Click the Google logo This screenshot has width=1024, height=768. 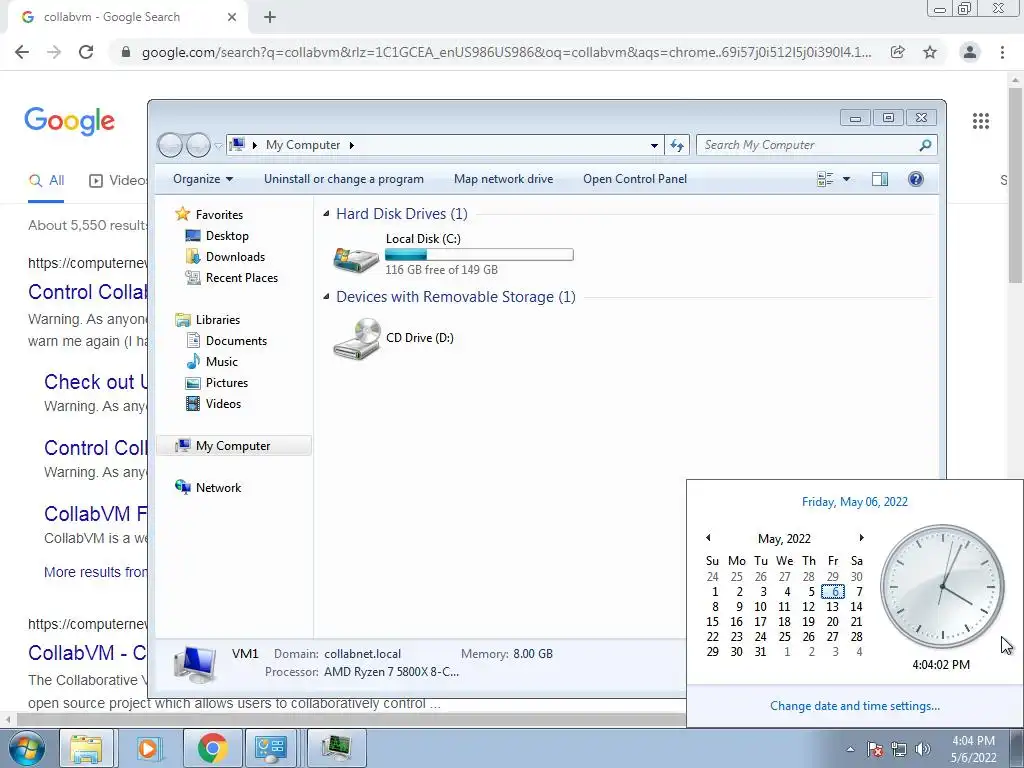point(70,121)
